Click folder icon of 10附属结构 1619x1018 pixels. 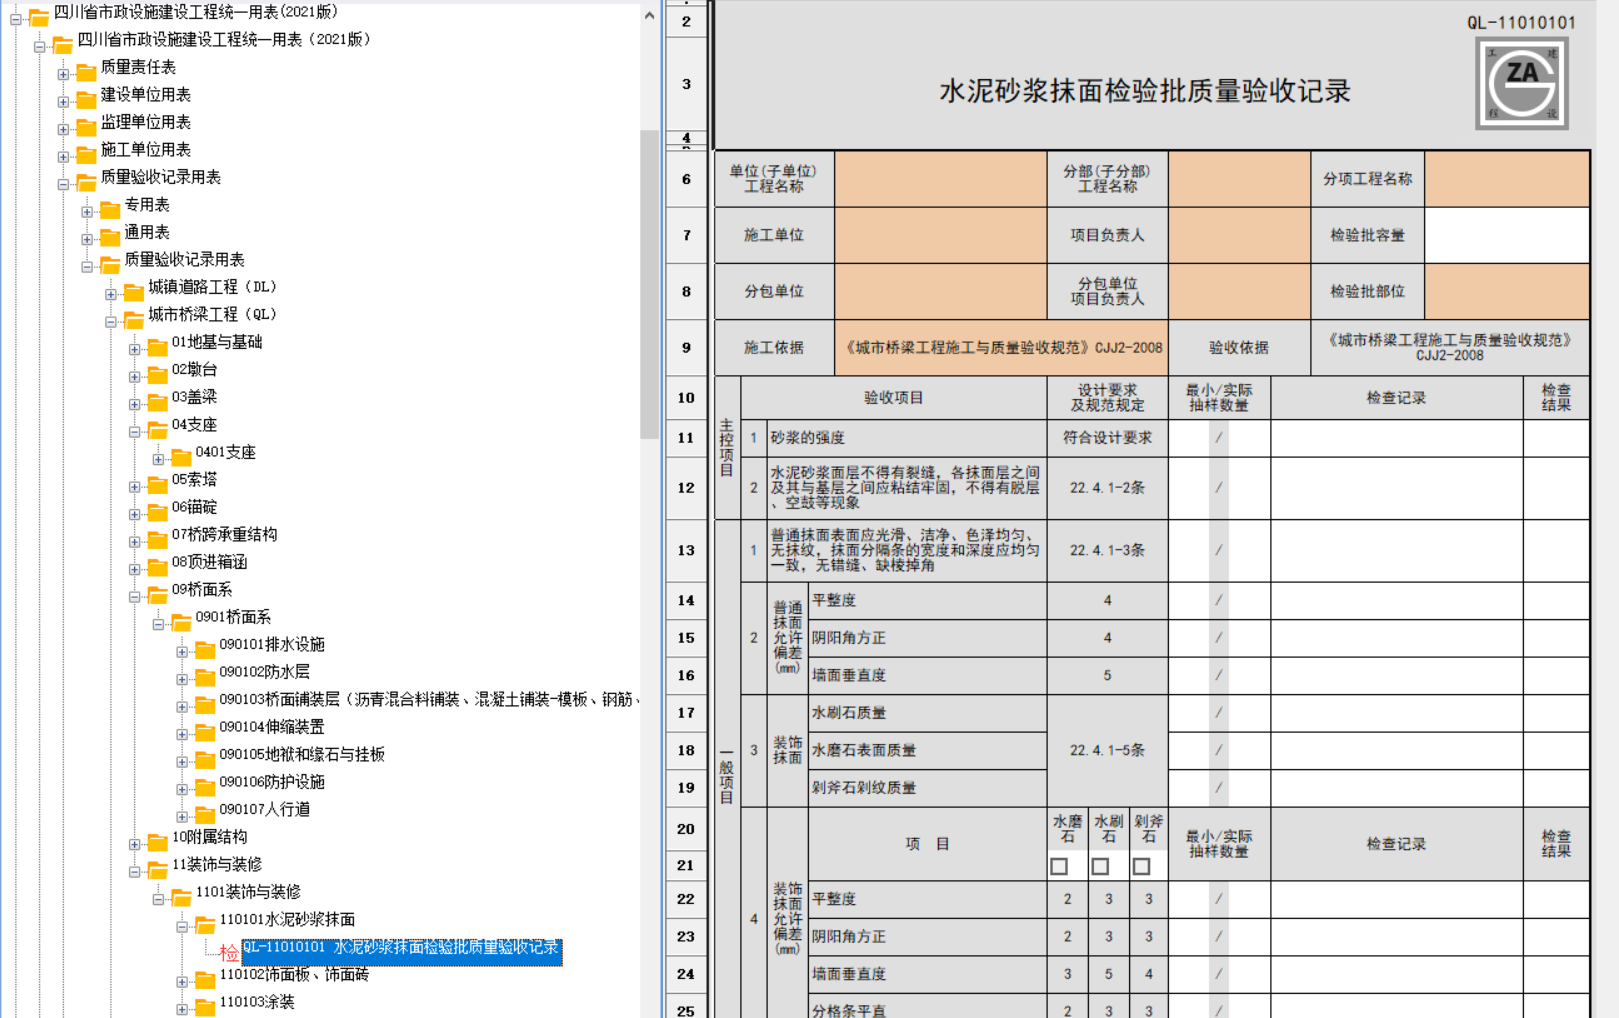click(158, 841)
